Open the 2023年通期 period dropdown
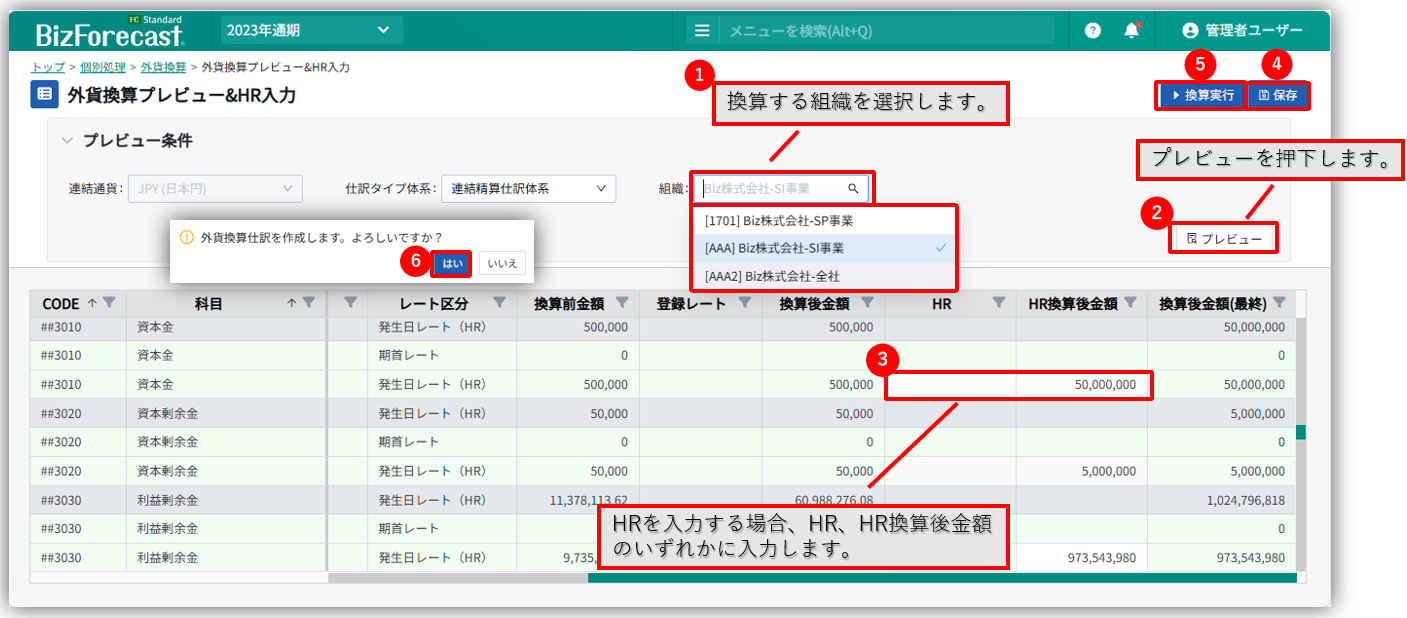Image resolution: width=1407 pixels, height=618 pixels. 310,30
